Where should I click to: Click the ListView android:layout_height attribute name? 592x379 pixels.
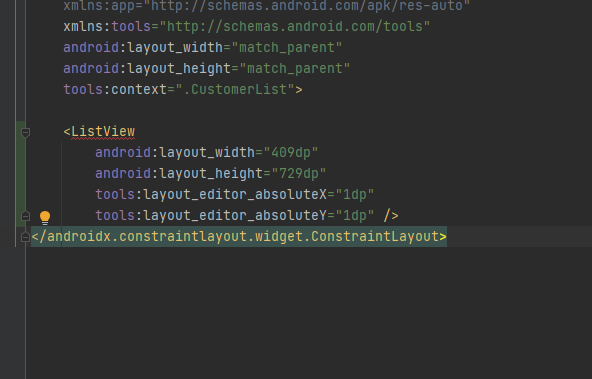179,174
